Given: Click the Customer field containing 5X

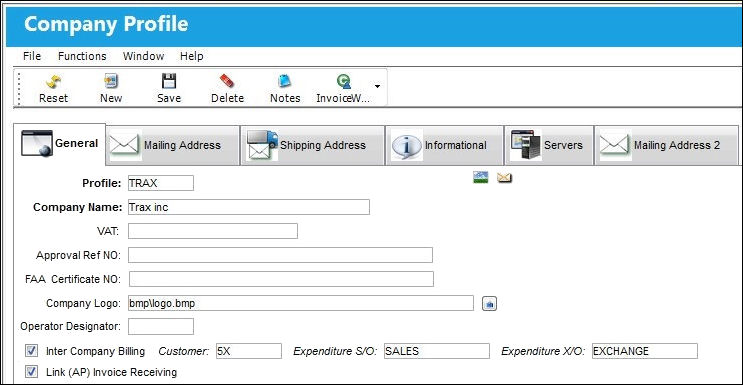Looking at the screenshot, I should tap(249, 351).
